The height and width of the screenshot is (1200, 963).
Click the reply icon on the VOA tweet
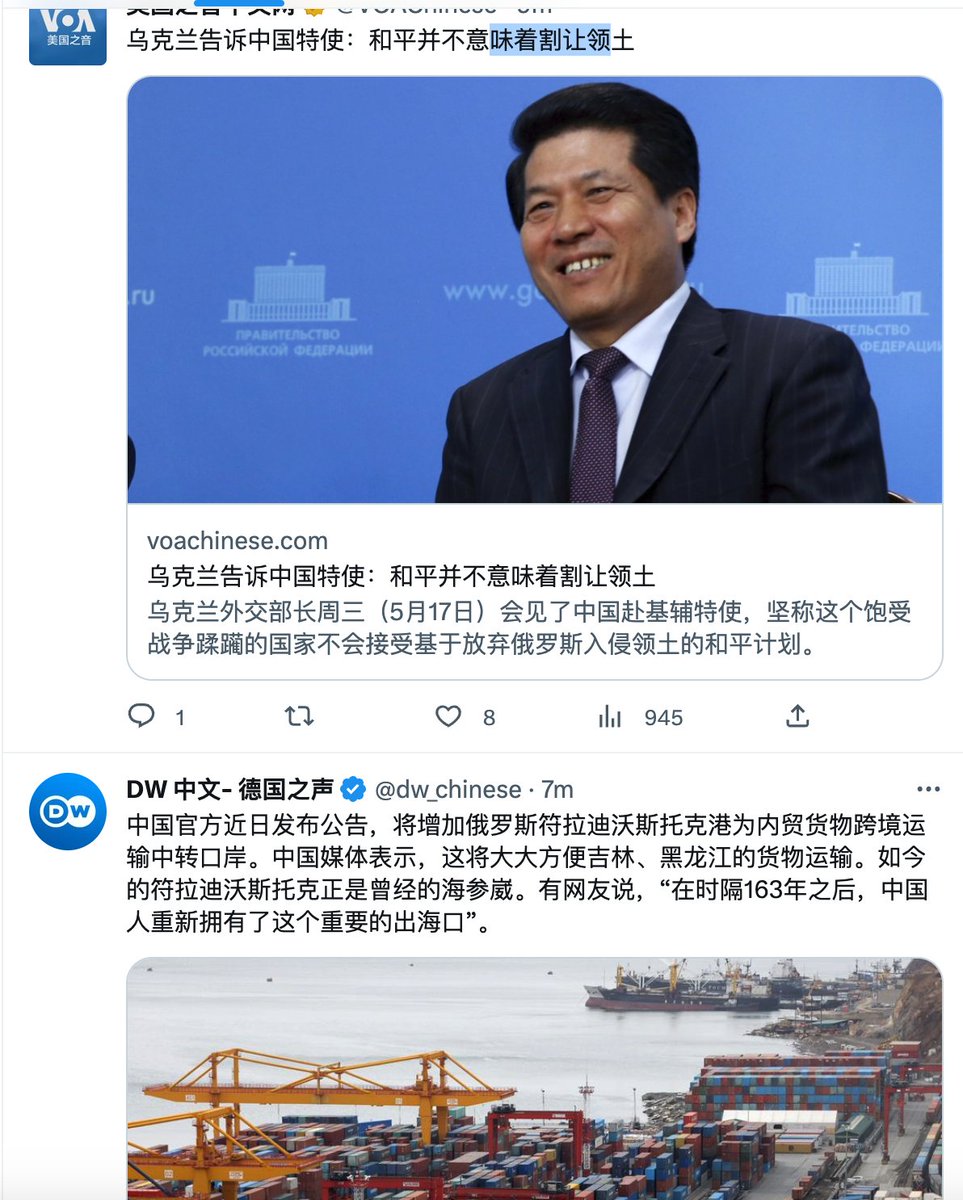tap(142, 716)
